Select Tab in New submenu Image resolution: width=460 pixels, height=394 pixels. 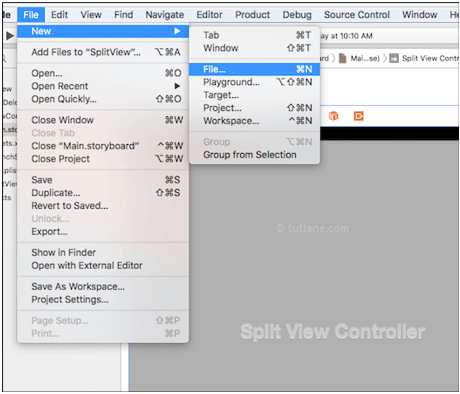tap(255, 35)
